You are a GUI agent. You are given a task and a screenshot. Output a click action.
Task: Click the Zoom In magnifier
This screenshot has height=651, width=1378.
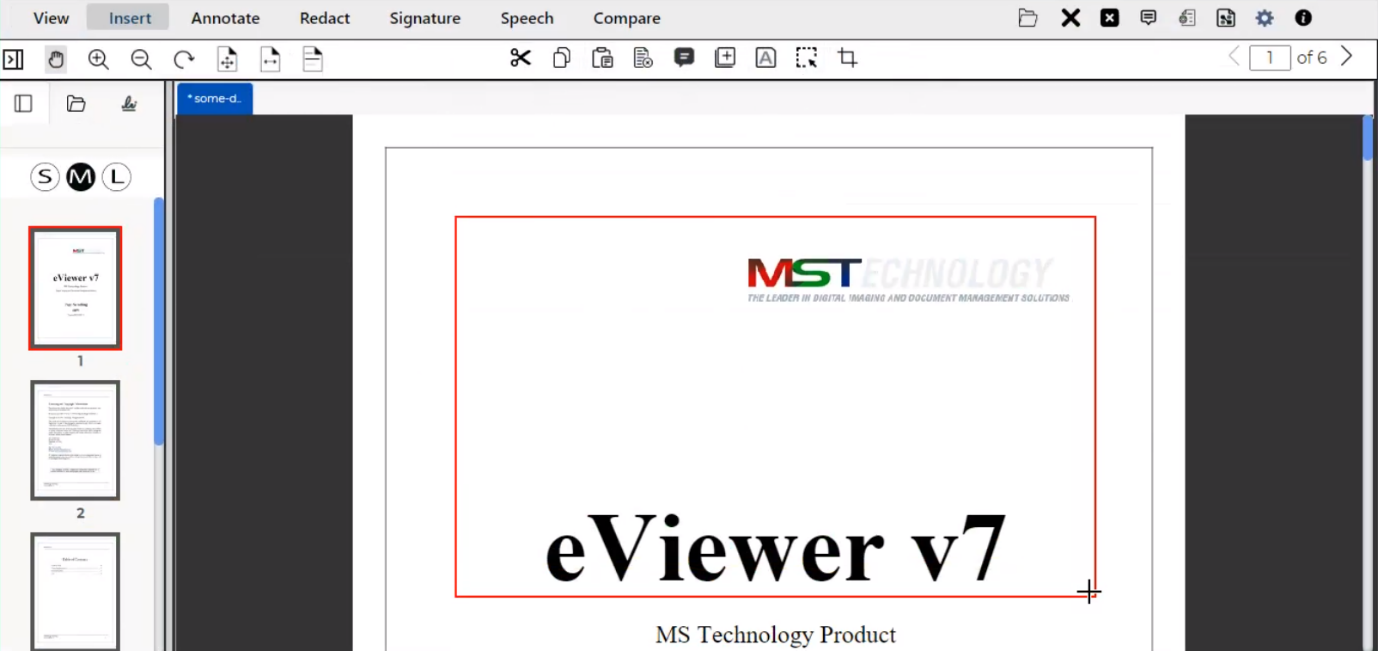pyautogui.click(x=98, y=59)
